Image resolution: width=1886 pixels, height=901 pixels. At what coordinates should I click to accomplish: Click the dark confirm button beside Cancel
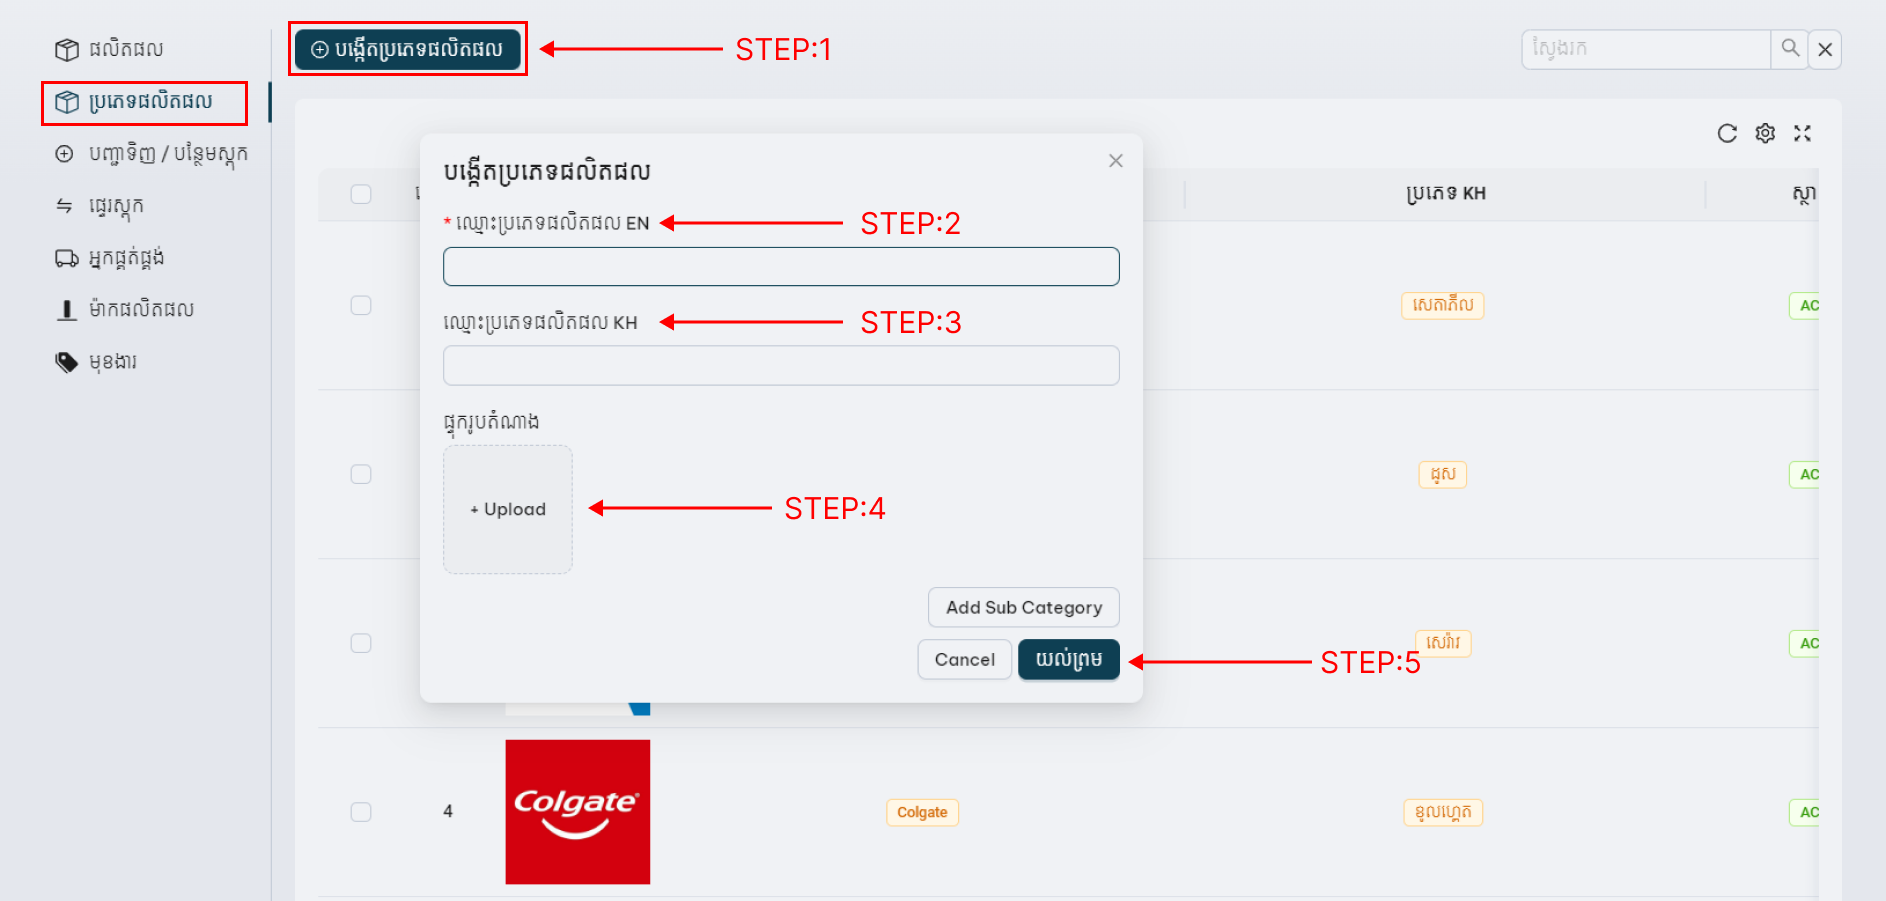tap(1068, 660)
